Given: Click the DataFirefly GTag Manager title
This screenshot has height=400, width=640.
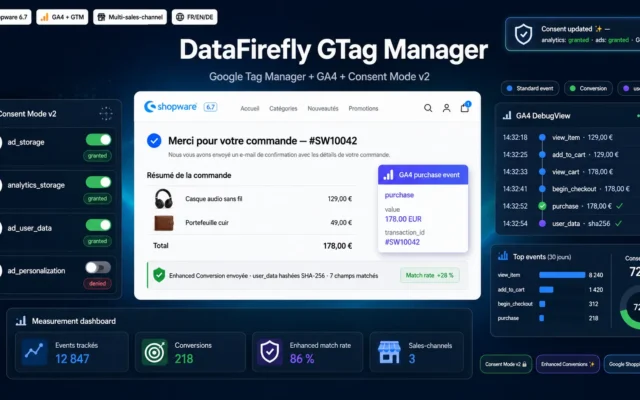Looking at the screenshot, I should [333, 50].
